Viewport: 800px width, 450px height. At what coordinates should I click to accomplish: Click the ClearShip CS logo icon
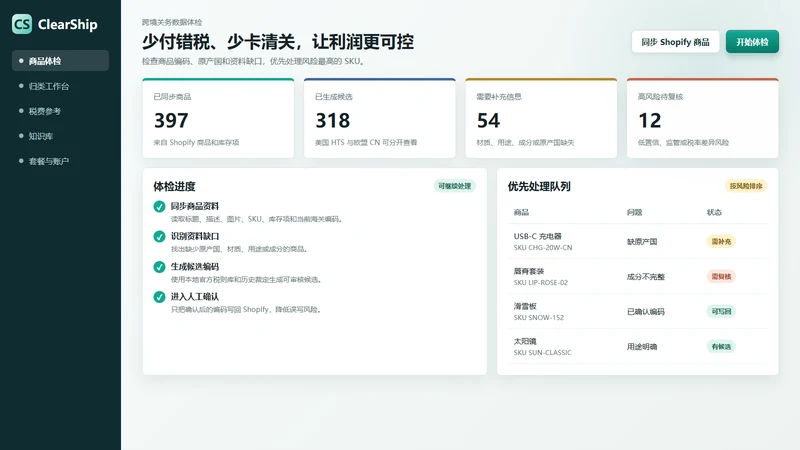click(x=22, y=24)
